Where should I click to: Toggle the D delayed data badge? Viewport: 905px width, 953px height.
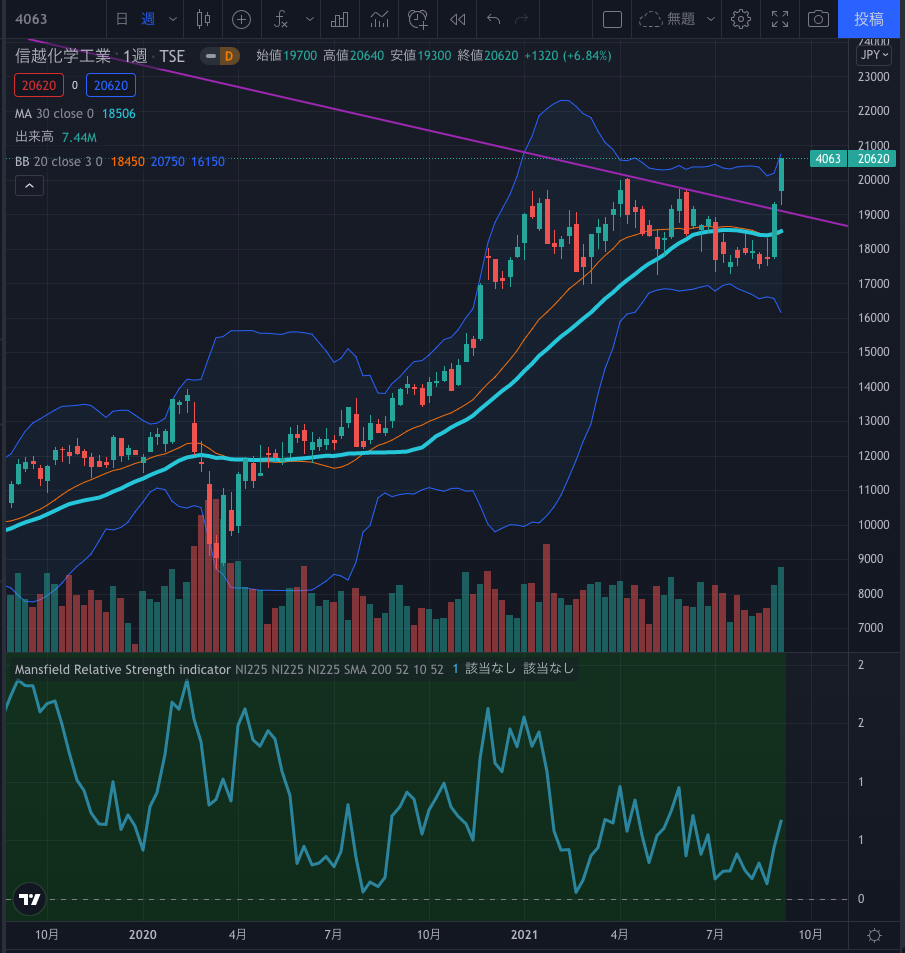pyautogui.click(x=229, y=57)
